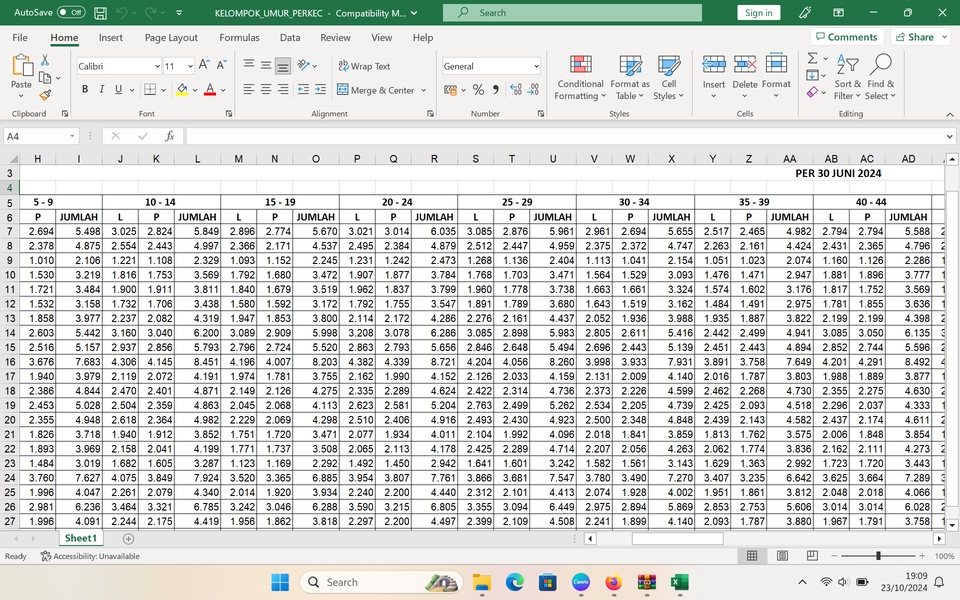Add a new sheet with plus button
The image size is (960, 600).
(x=128, y=539)
